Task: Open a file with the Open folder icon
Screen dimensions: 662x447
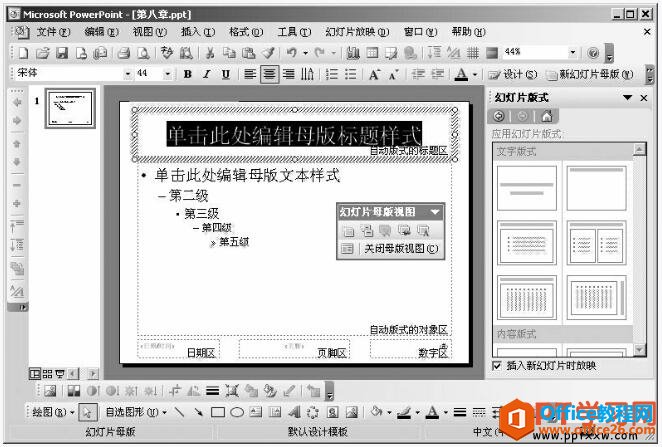Action: coord(43,53)
